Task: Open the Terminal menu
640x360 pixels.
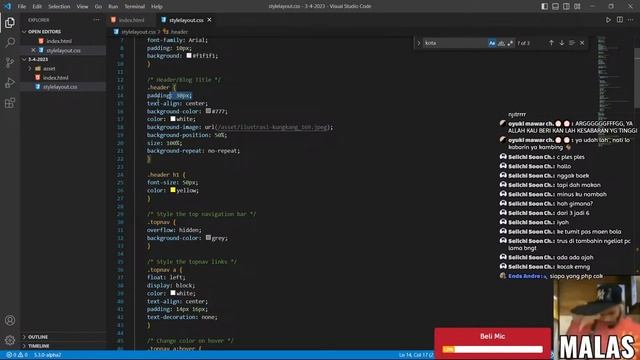Action: [134, 6]
